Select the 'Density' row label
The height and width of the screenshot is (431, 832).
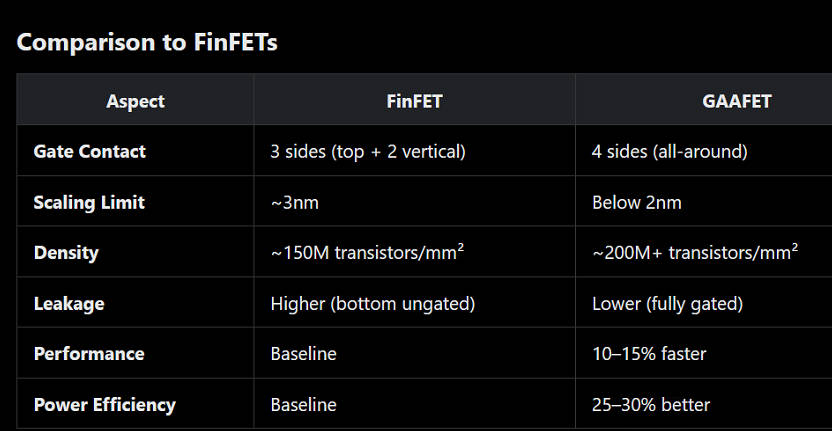[x=66, y=252]
